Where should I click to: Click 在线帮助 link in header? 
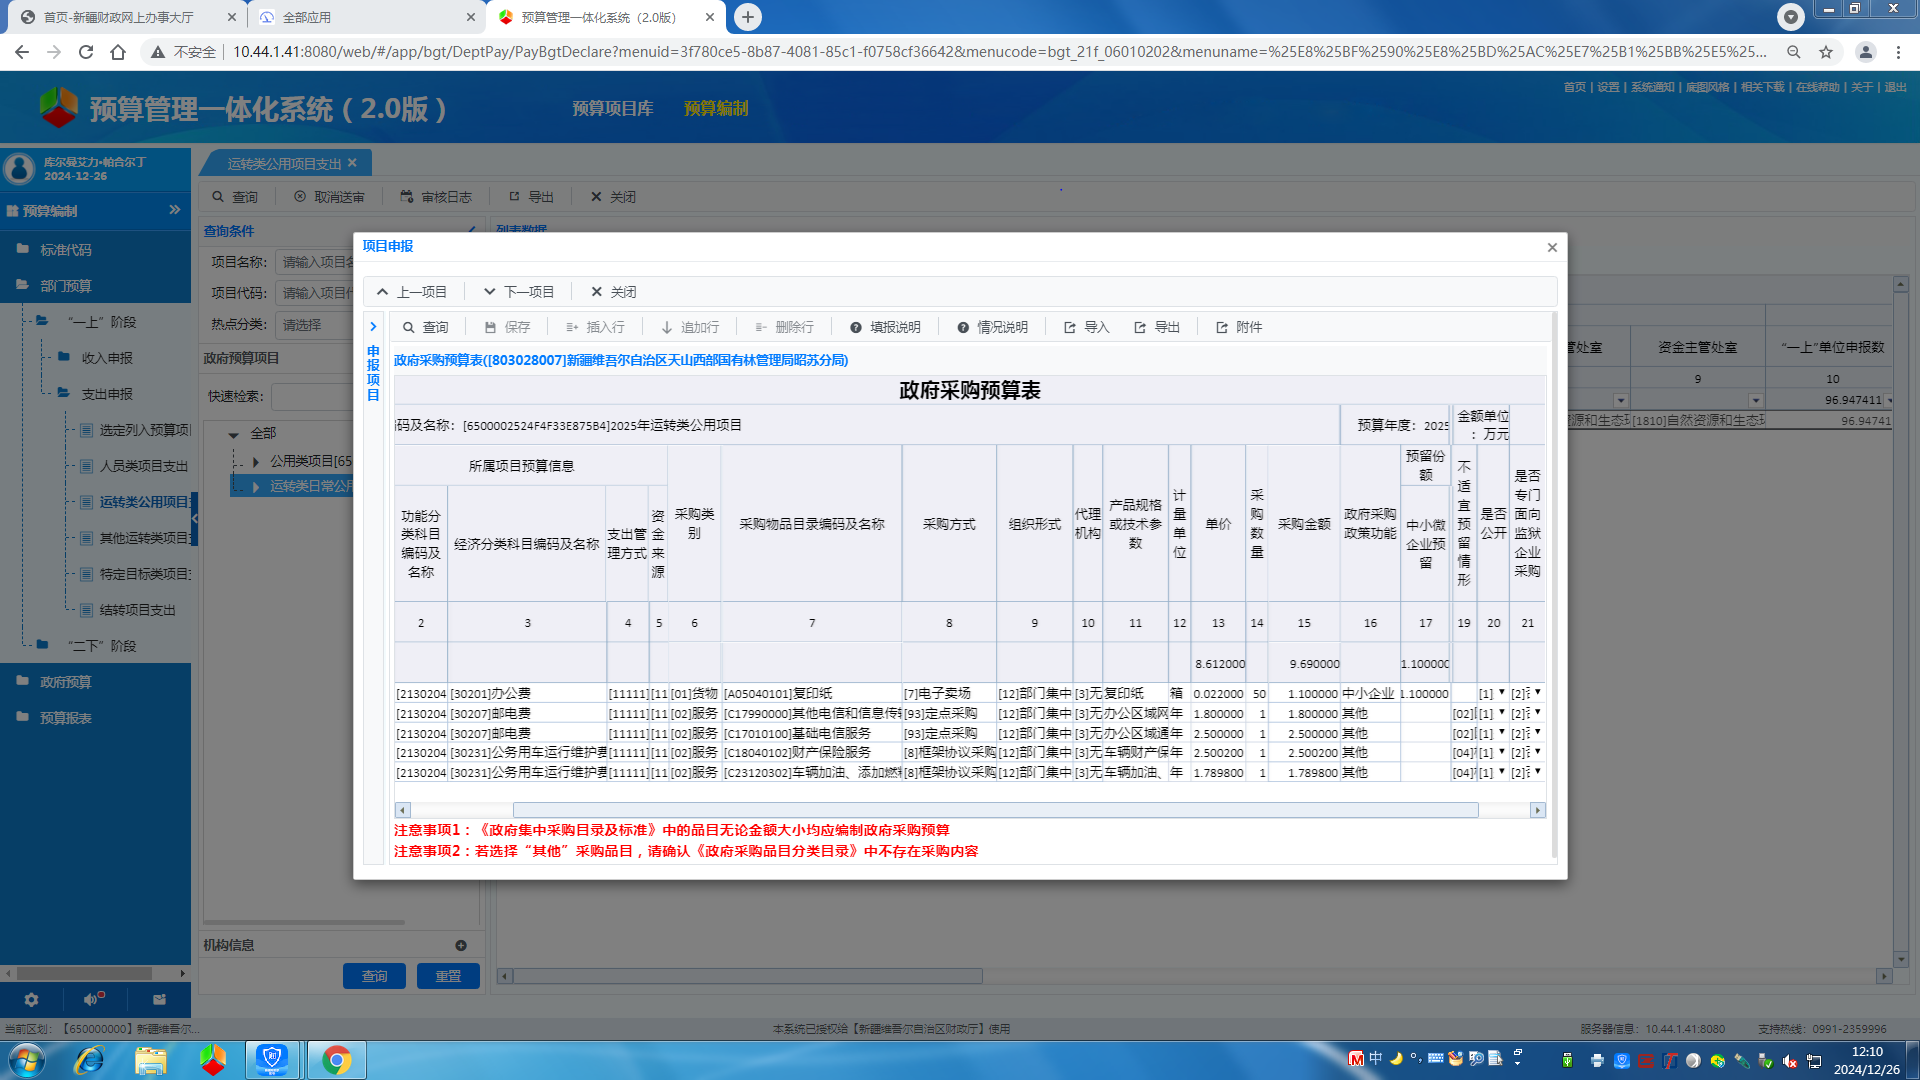coord(1817,87)
